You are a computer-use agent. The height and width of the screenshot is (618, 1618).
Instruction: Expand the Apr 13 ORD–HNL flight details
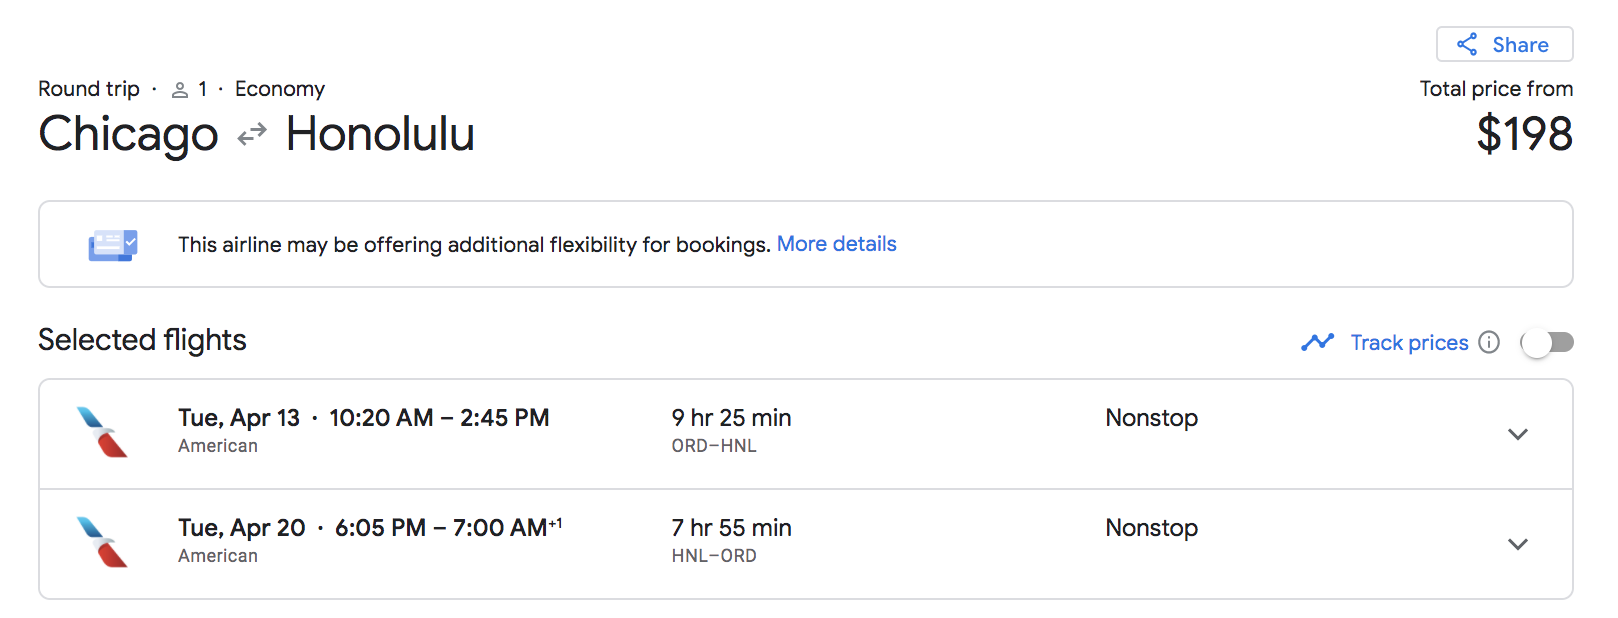pos(1518,435)
